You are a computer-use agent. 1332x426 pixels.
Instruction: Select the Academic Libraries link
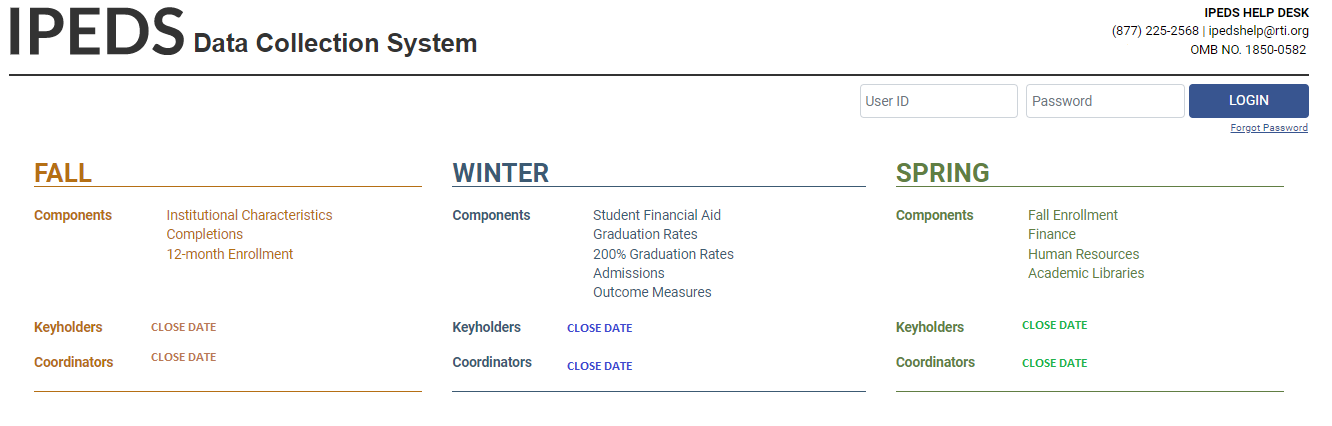[x=1085, y=273]
